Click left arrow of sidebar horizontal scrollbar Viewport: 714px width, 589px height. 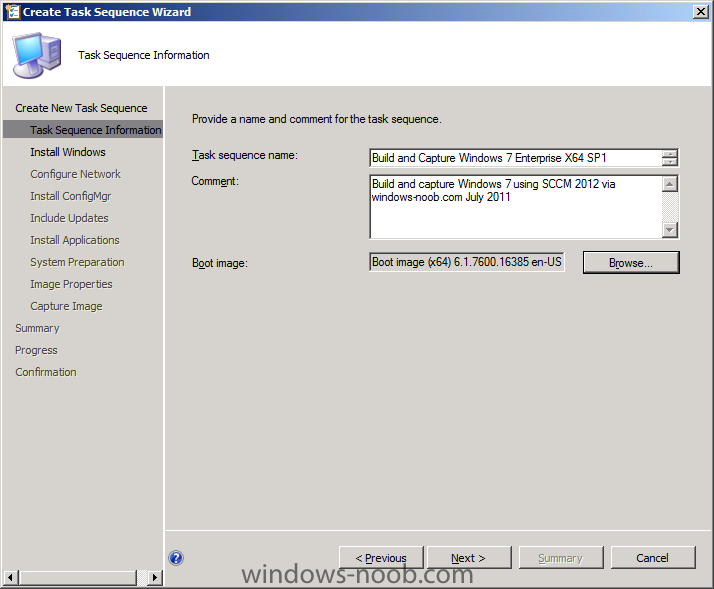(x=11, y=578)
